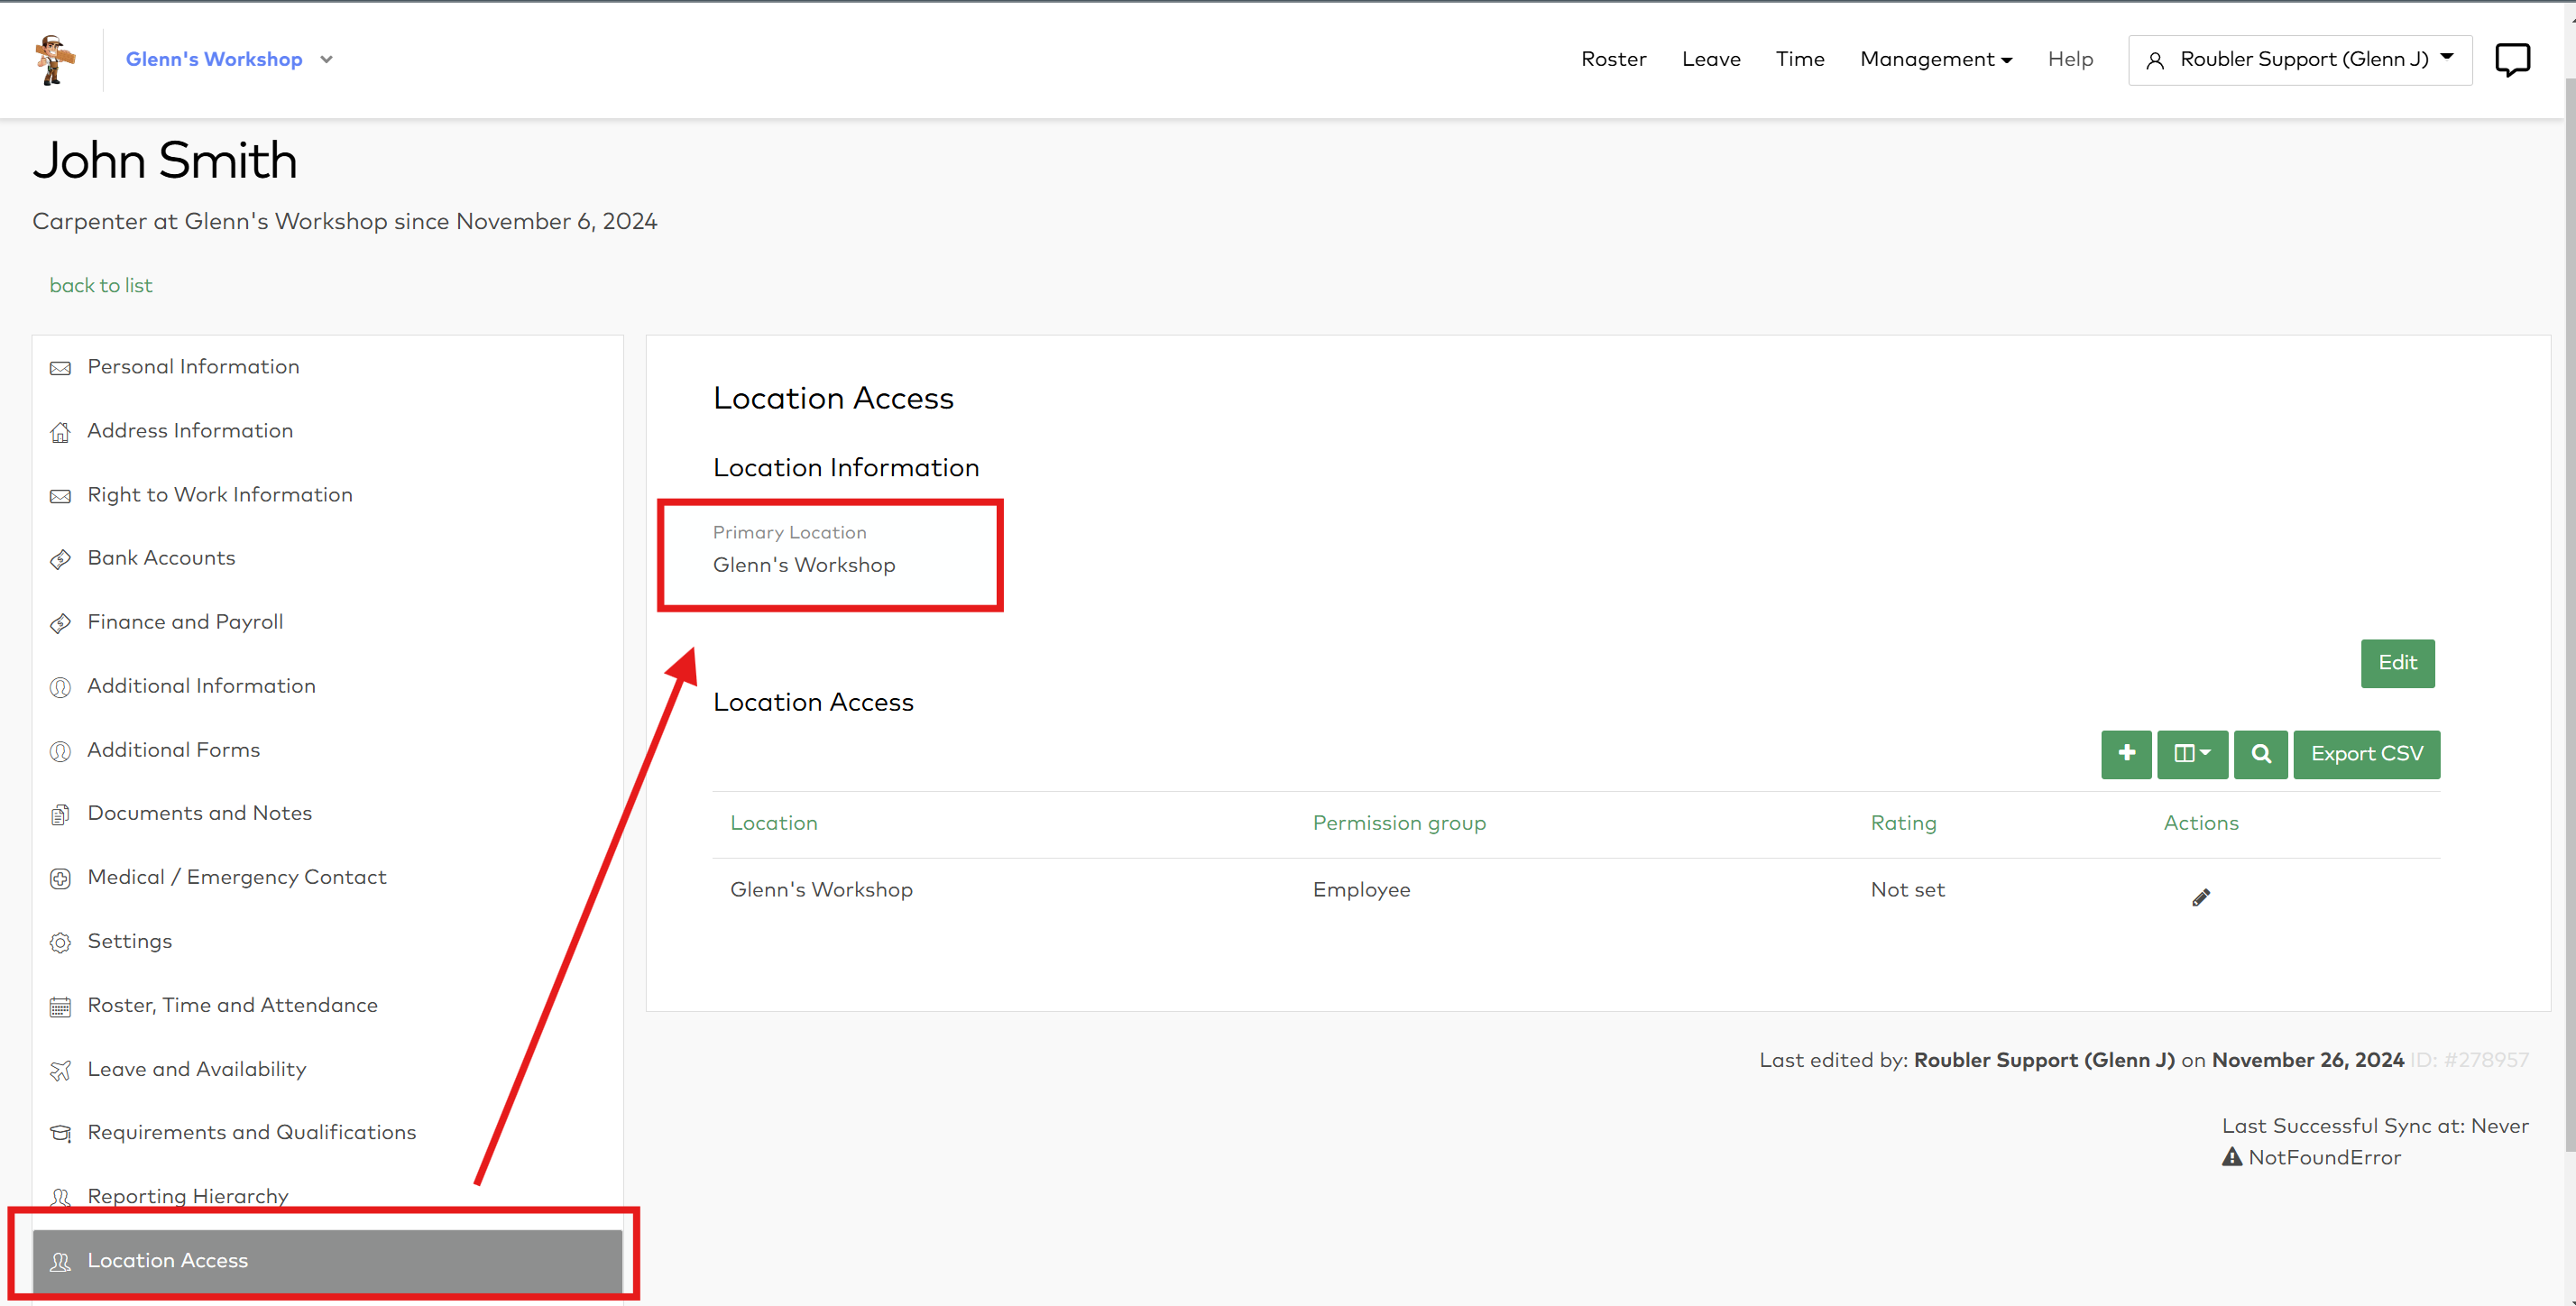
Task: Open the Time menu item
Action: pyautogui.click(x=1799, y=60)
